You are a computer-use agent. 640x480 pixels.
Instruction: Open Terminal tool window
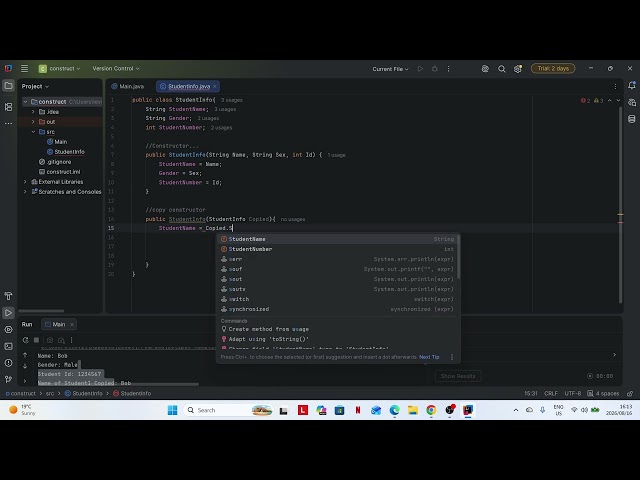coord(8,346)
